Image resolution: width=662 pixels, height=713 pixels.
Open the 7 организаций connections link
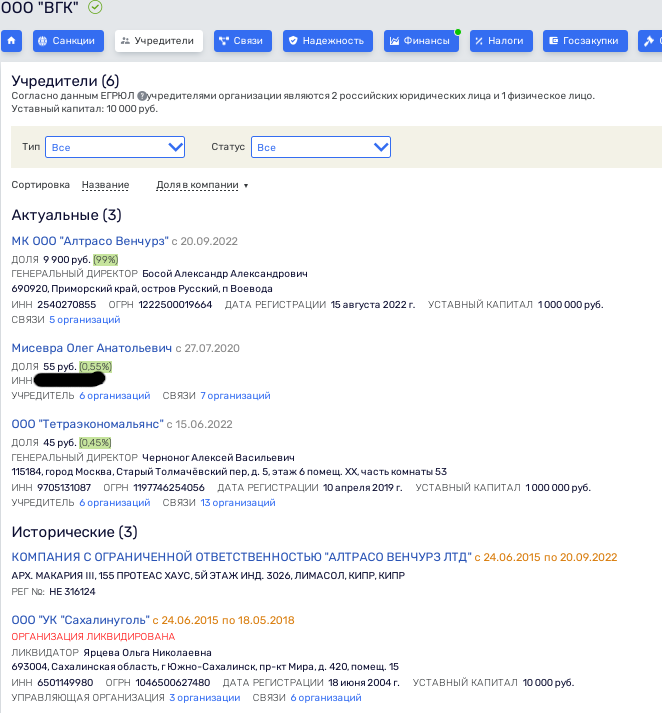coord(236,396)
